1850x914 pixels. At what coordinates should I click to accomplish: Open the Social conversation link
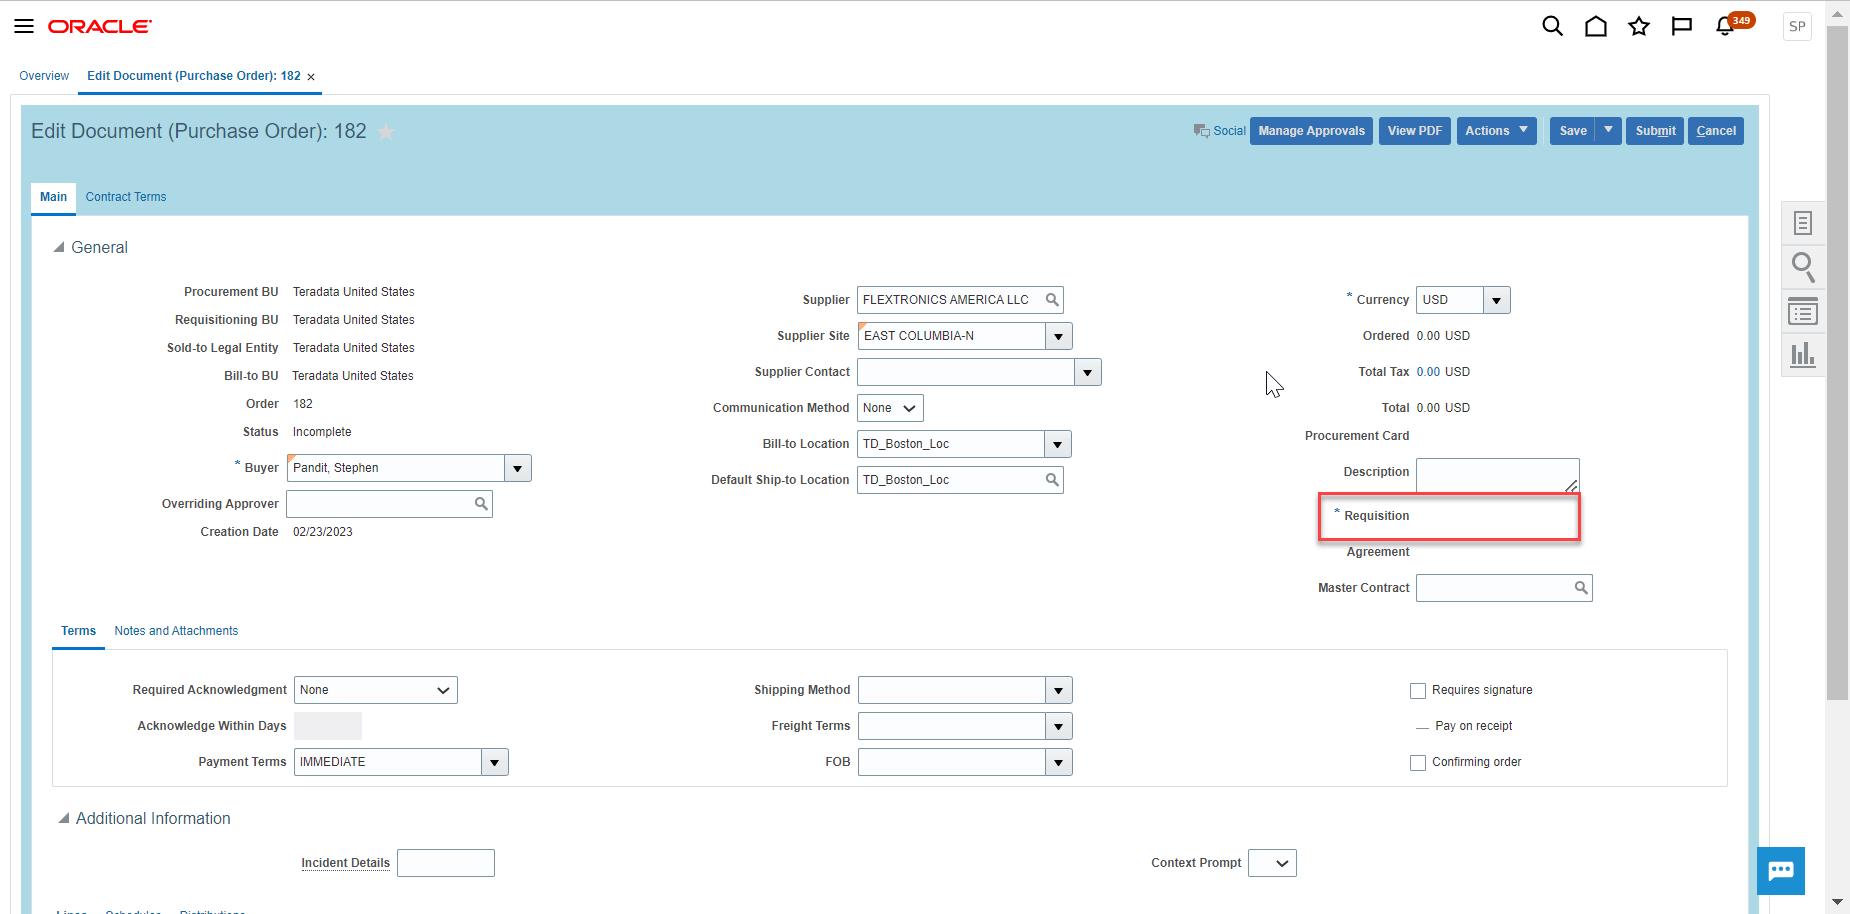point(1220,131)
